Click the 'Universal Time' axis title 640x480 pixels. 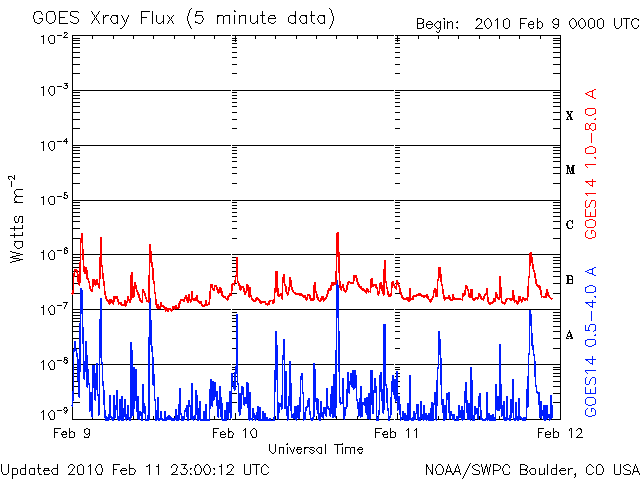[316, 449]
